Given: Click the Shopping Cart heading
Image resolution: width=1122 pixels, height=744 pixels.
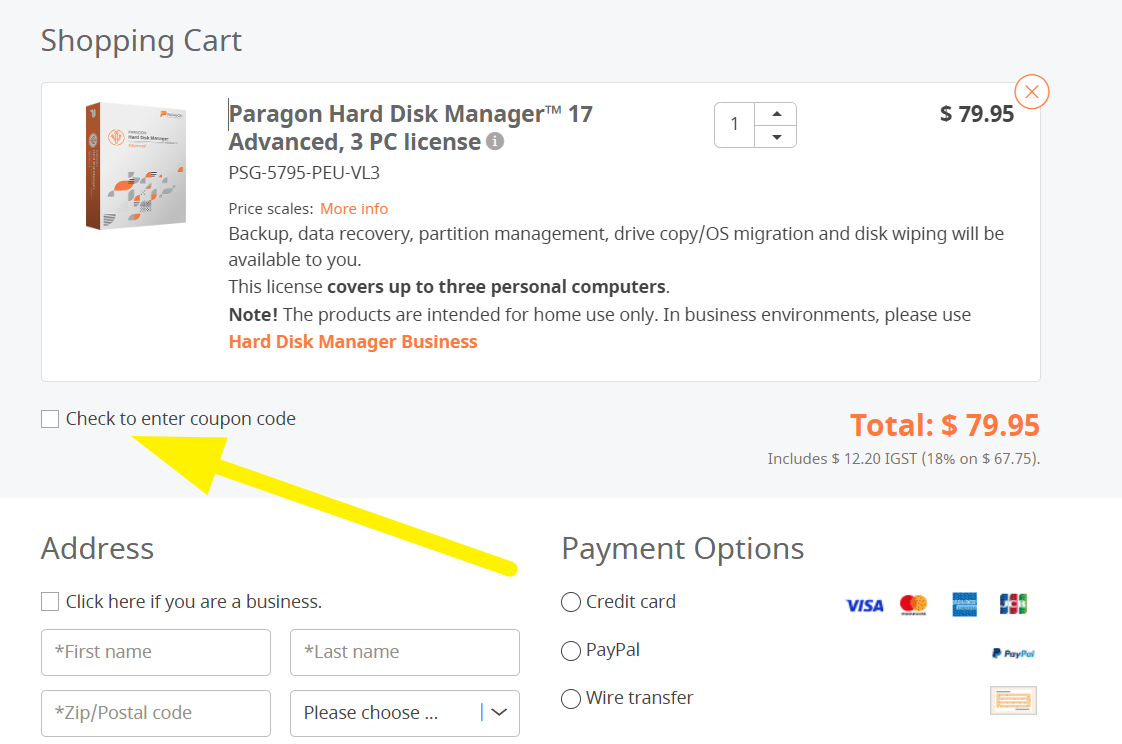Looking at the screenshot, I should (x=141, y=41).
